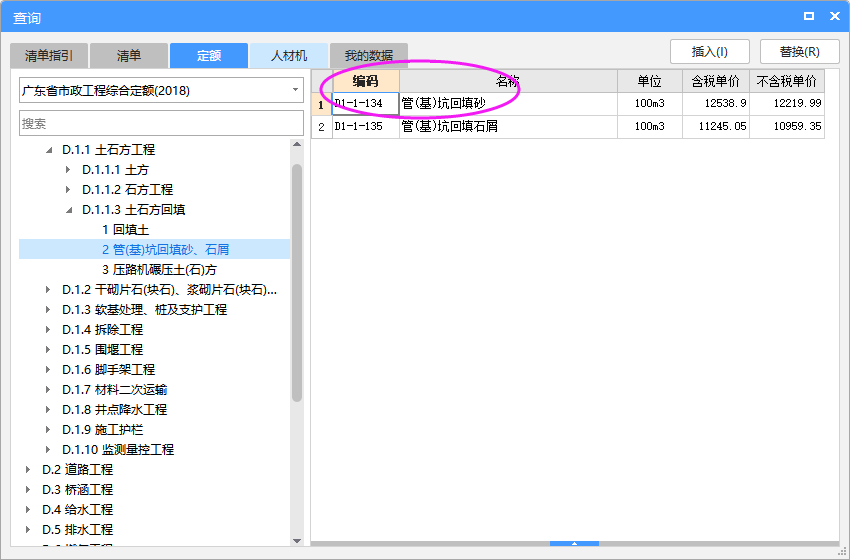Collapse the D.1.1 土石方工程 node

pyautogui.click(x=49, y=150)
